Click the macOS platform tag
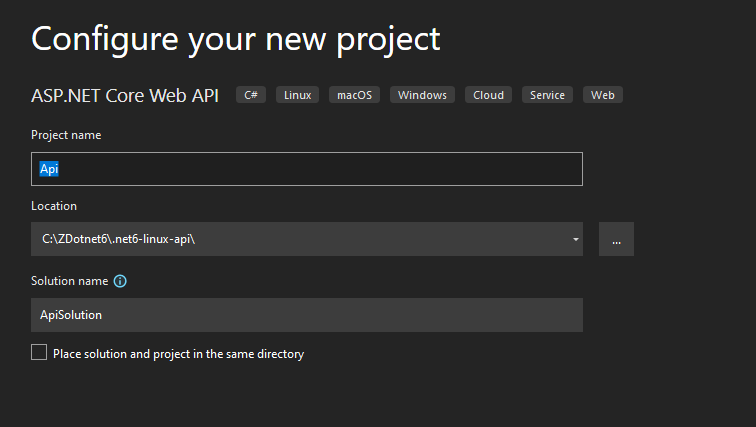 pyautogui.click(x=354, y=95)
